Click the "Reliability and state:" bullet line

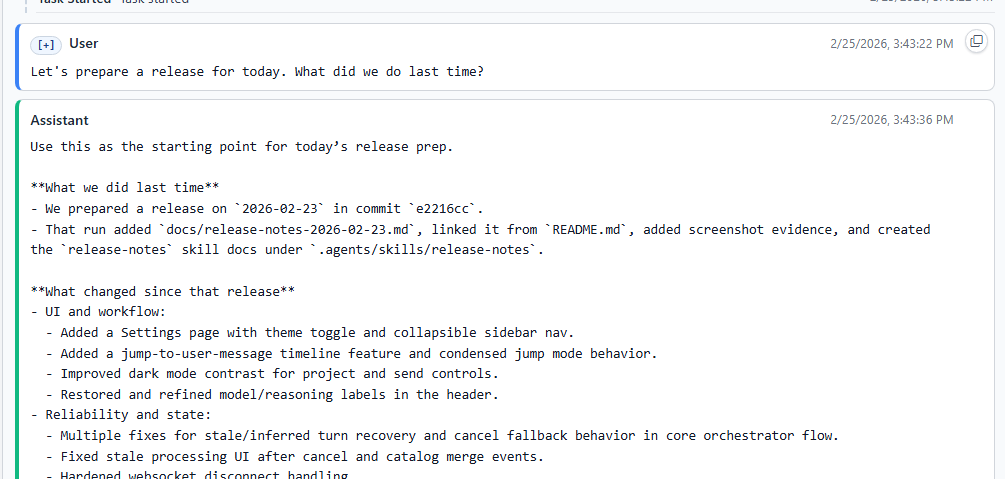pyautogui.click(x=119, y=415)
